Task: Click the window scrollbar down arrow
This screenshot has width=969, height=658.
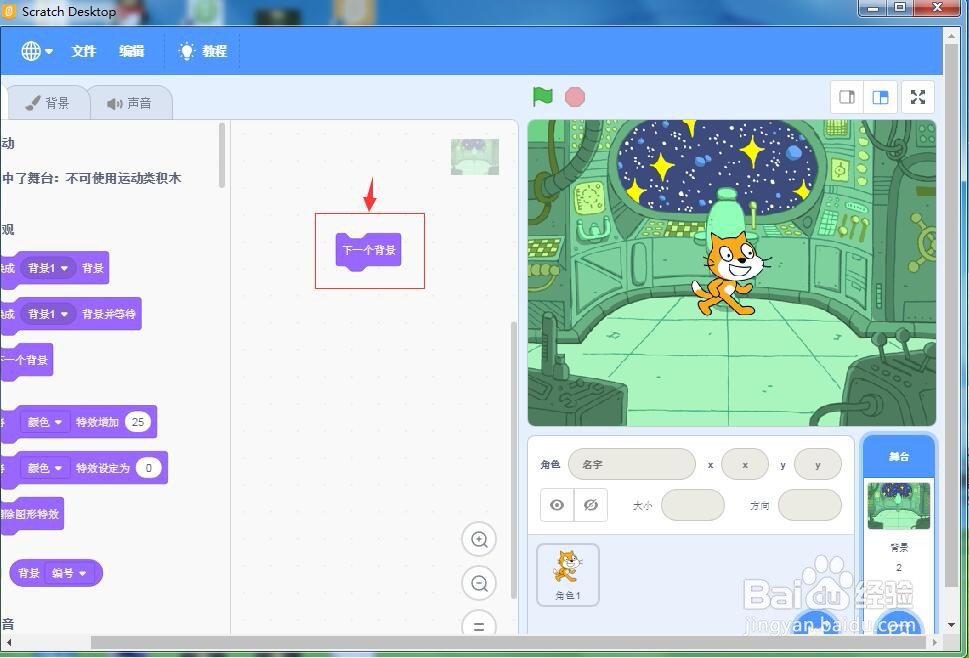Action: coord(952,625)
